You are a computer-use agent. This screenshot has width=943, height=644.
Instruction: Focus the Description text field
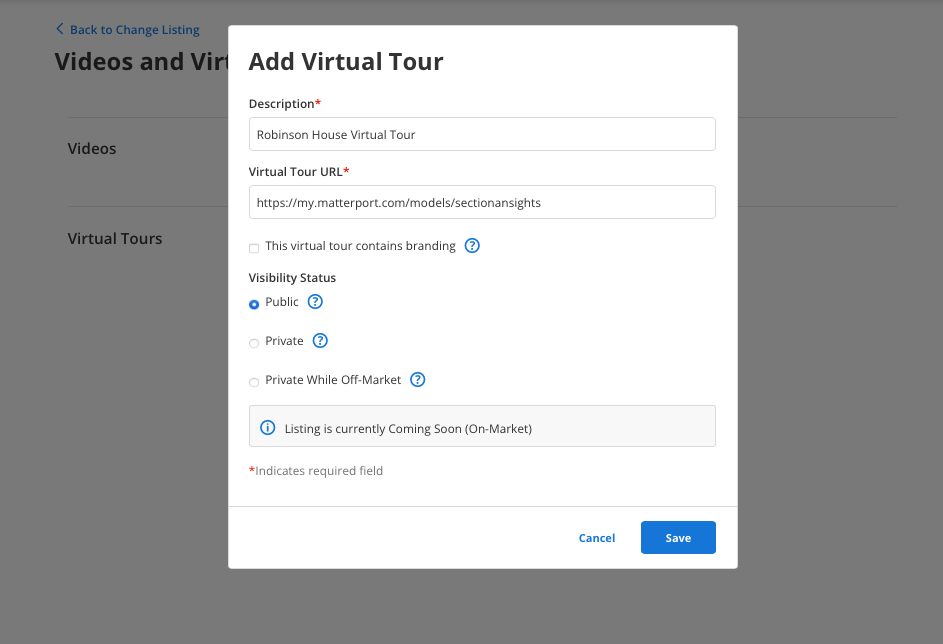(x=482, y=134)
